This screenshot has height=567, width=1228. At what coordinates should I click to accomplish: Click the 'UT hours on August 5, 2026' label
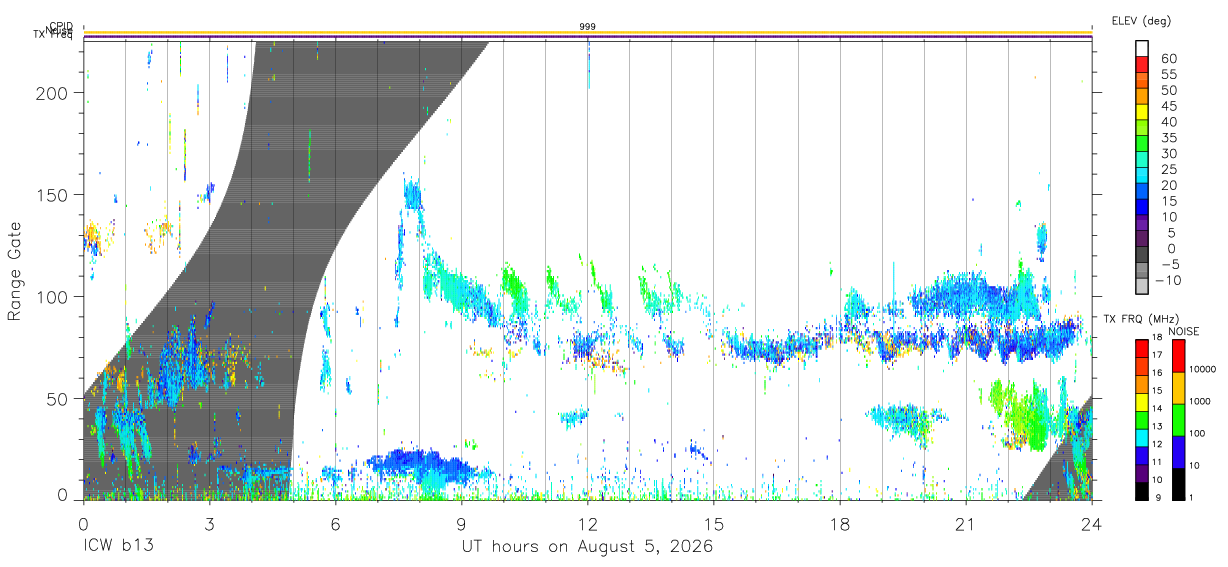click(x=587, y=548)
